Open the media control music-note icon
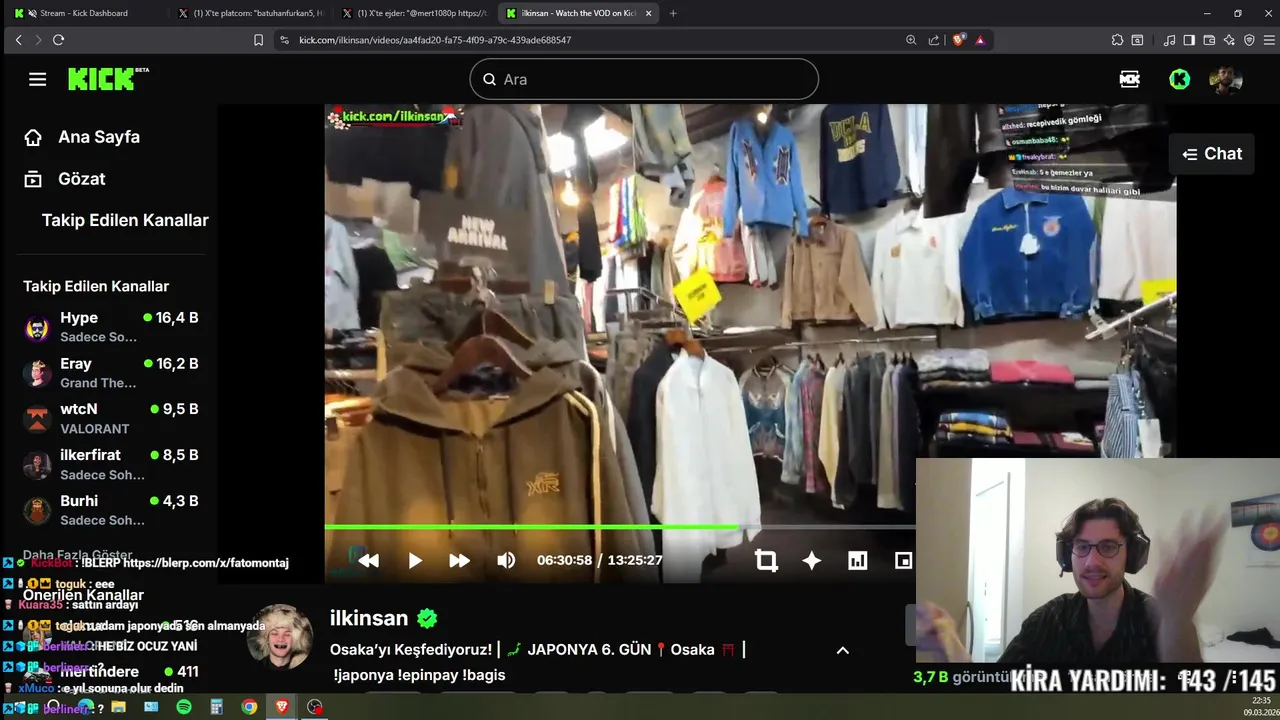Viewport: 1280px width, 720px height. tap(1169, 40)
